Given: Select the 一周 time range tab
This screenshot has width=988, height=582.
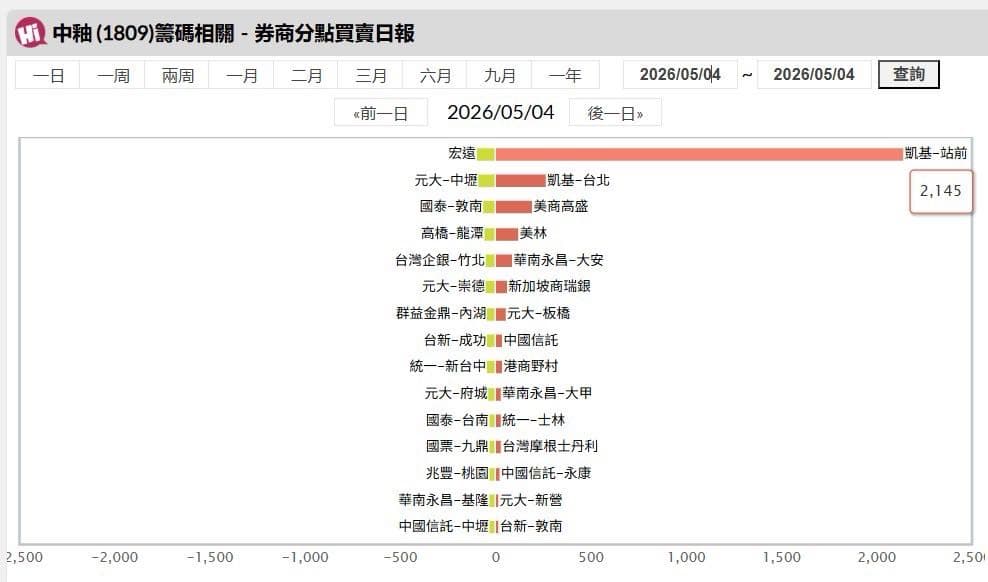Looking at the screenshot, I should click(113, 76).
